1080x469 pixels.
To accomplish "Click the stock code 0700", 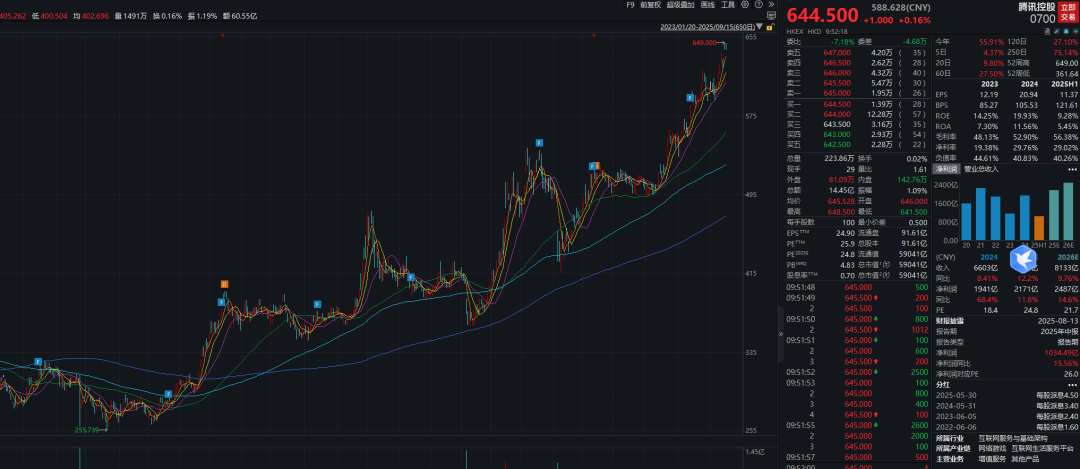I will point(1042,19).
